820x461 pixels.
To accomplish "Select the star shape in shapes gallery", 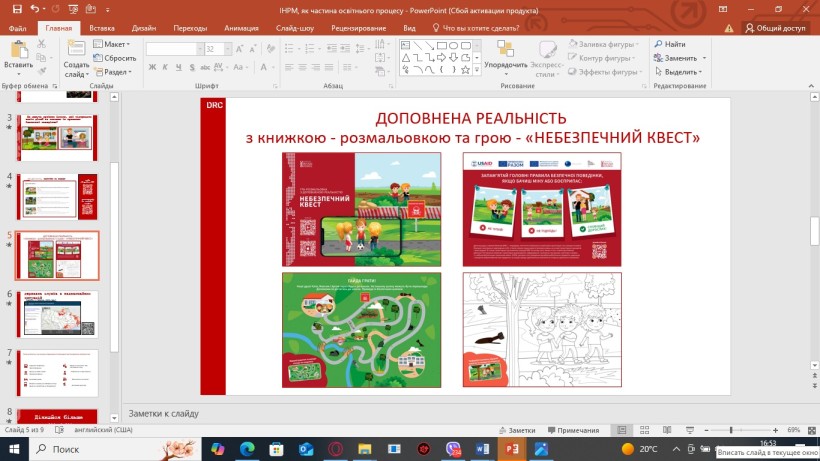I will tap(465, 70).
